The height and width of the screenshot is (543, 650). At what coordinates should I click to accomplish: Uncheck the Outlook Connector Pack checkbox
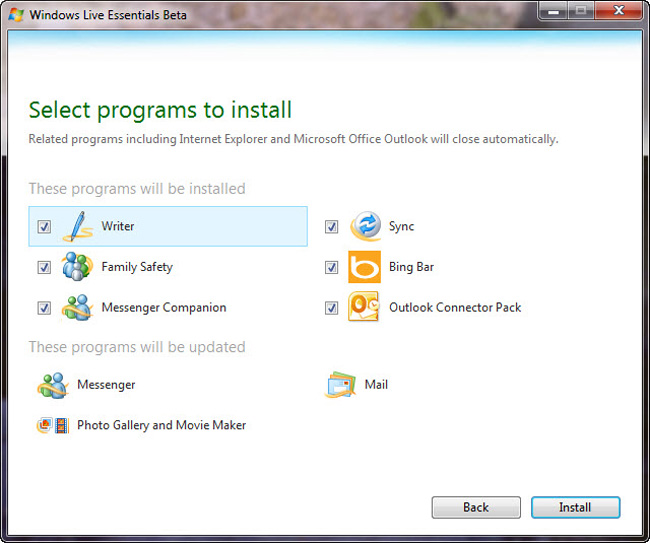pos(331,308)
